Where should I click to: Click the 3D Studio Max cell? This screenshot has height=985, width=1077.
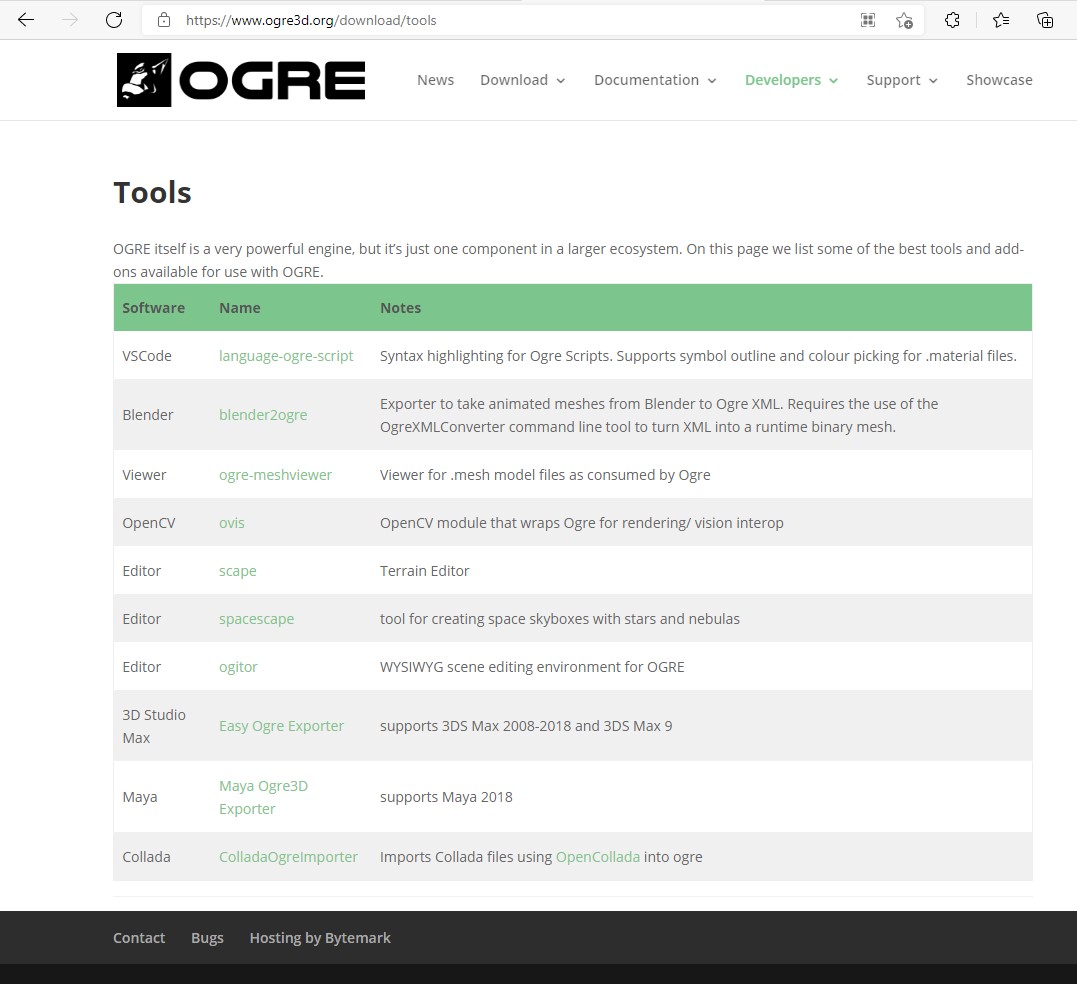[154, 726]
